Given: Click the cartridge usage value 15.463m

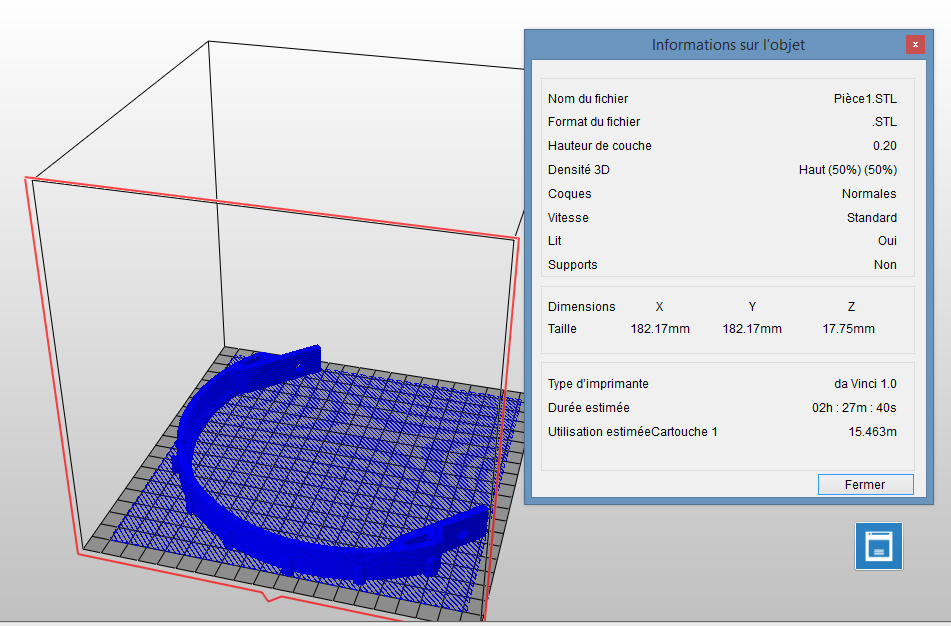Looking at the screenshot, I should 872,432.
